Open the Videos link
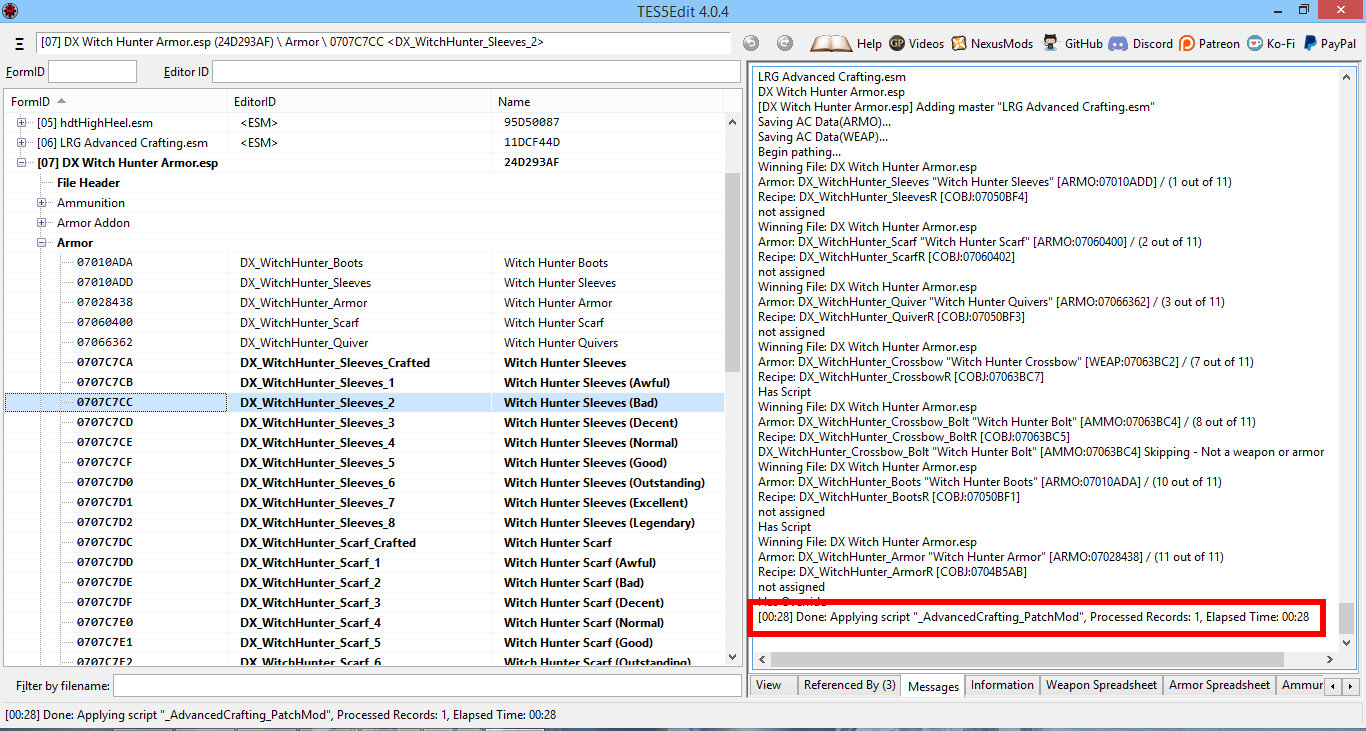Viewport: 1366px width, 731px height. [916, 43]
